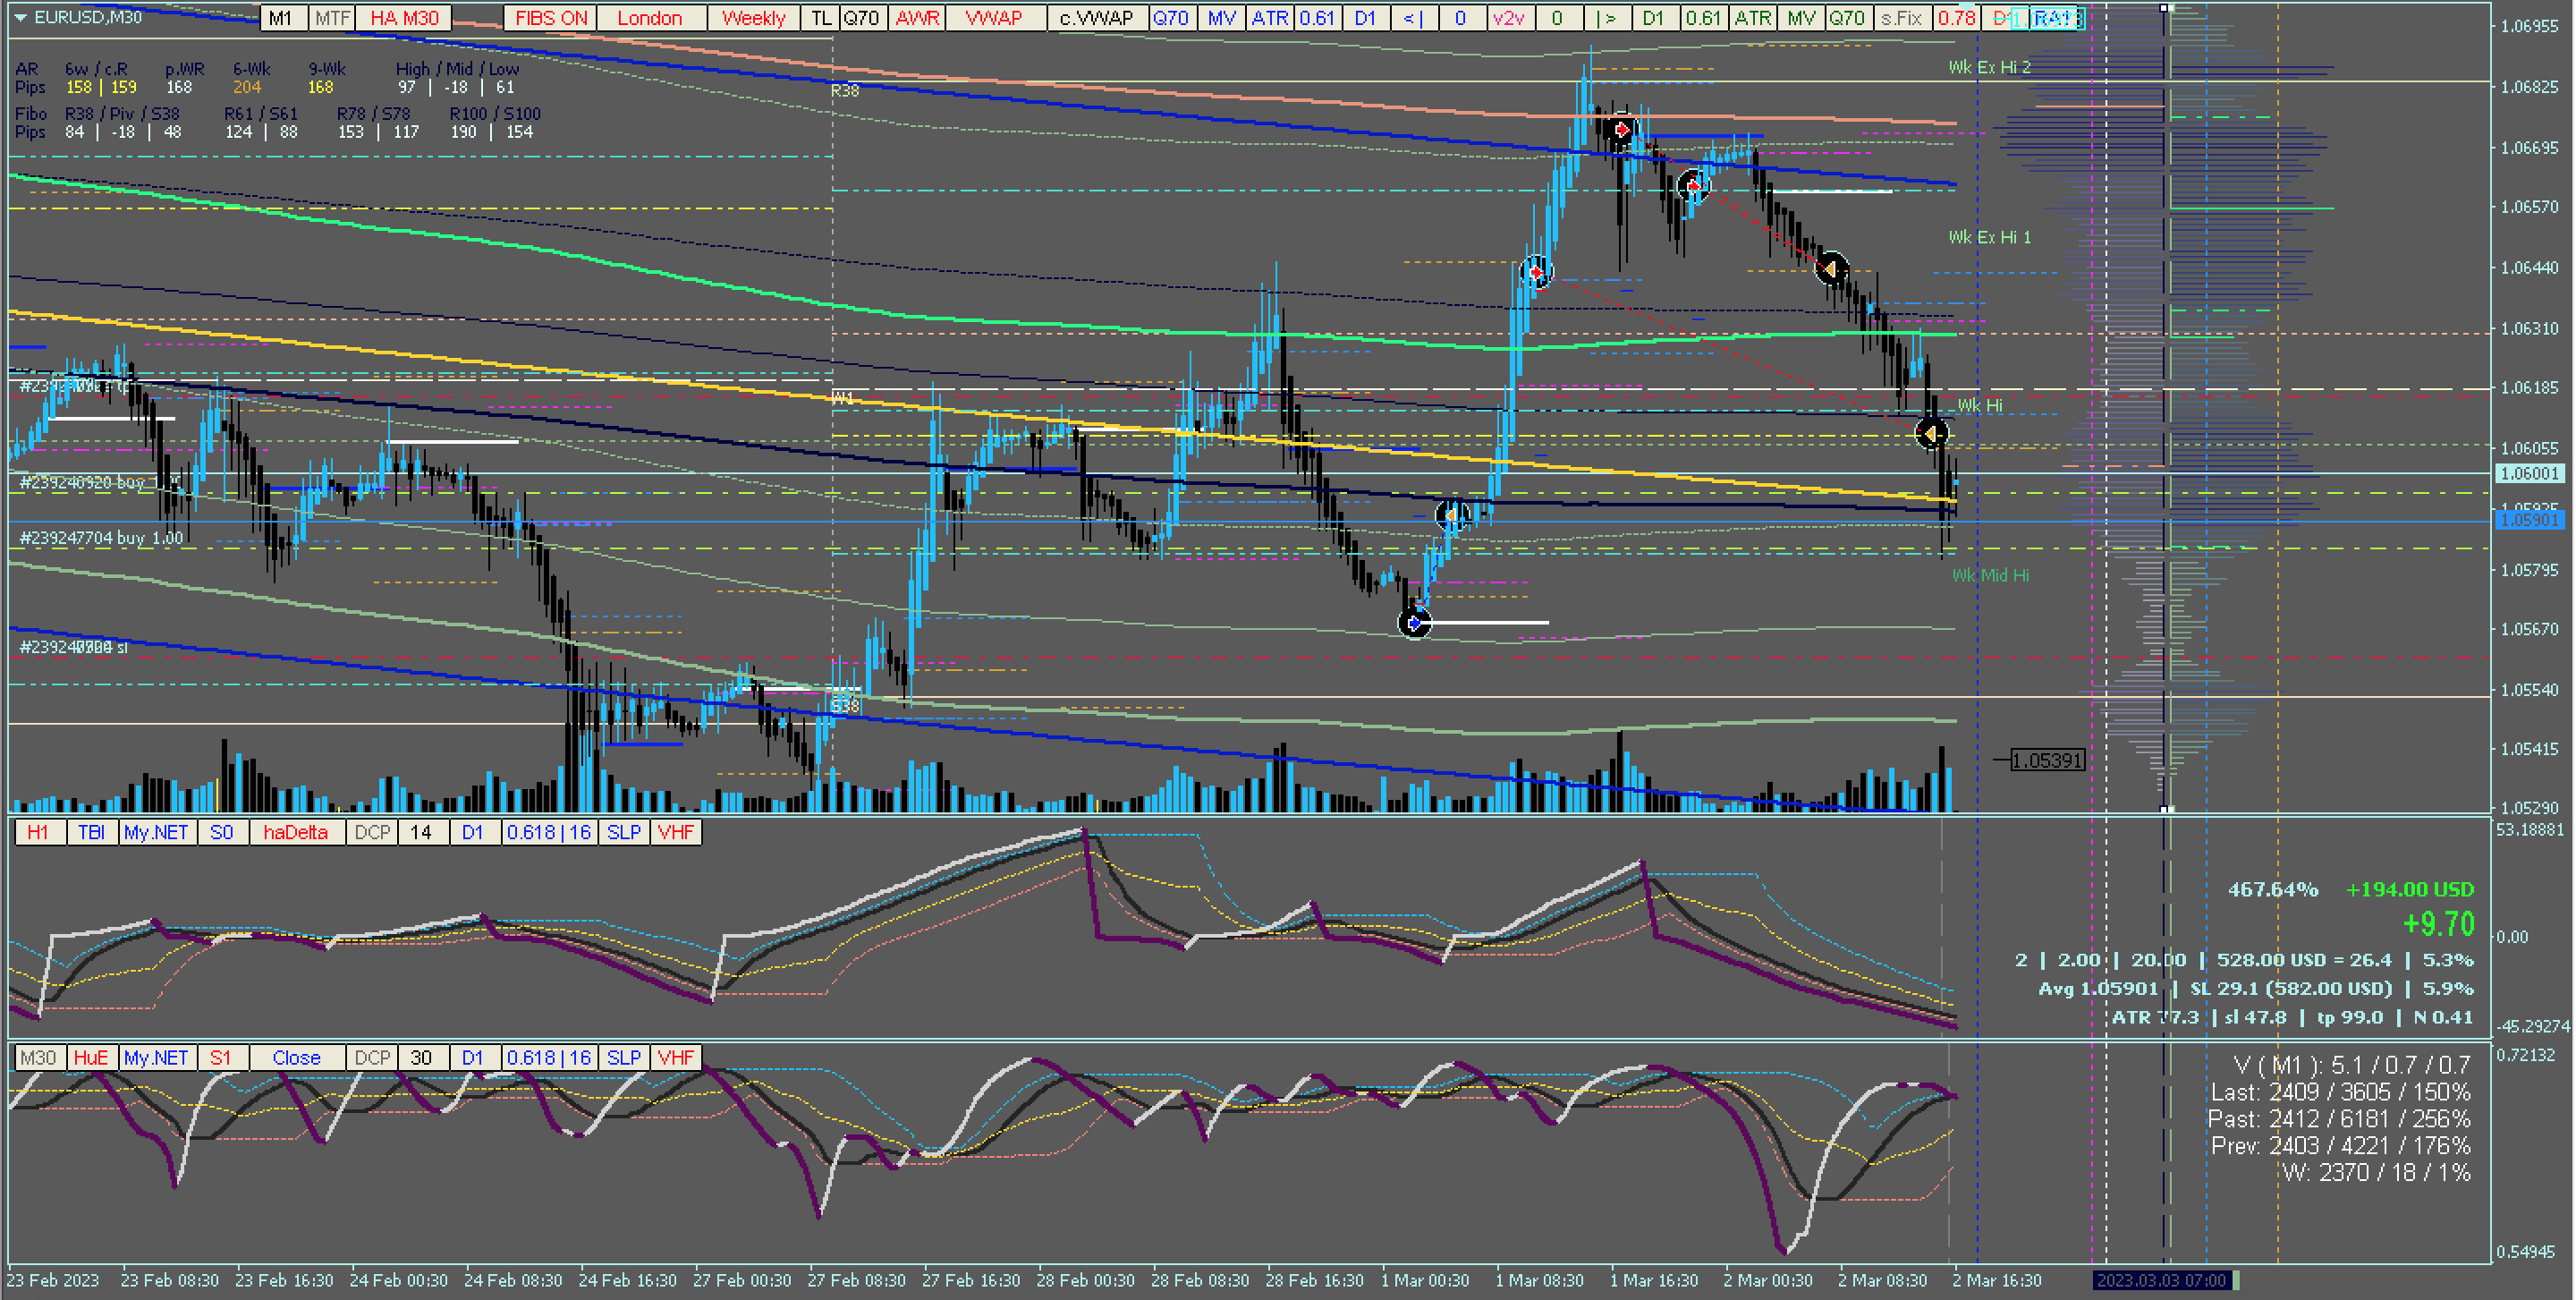Click the orange arrow marker near Wk Hi
This screenshot has width=2576, height=1300.
1931,433
